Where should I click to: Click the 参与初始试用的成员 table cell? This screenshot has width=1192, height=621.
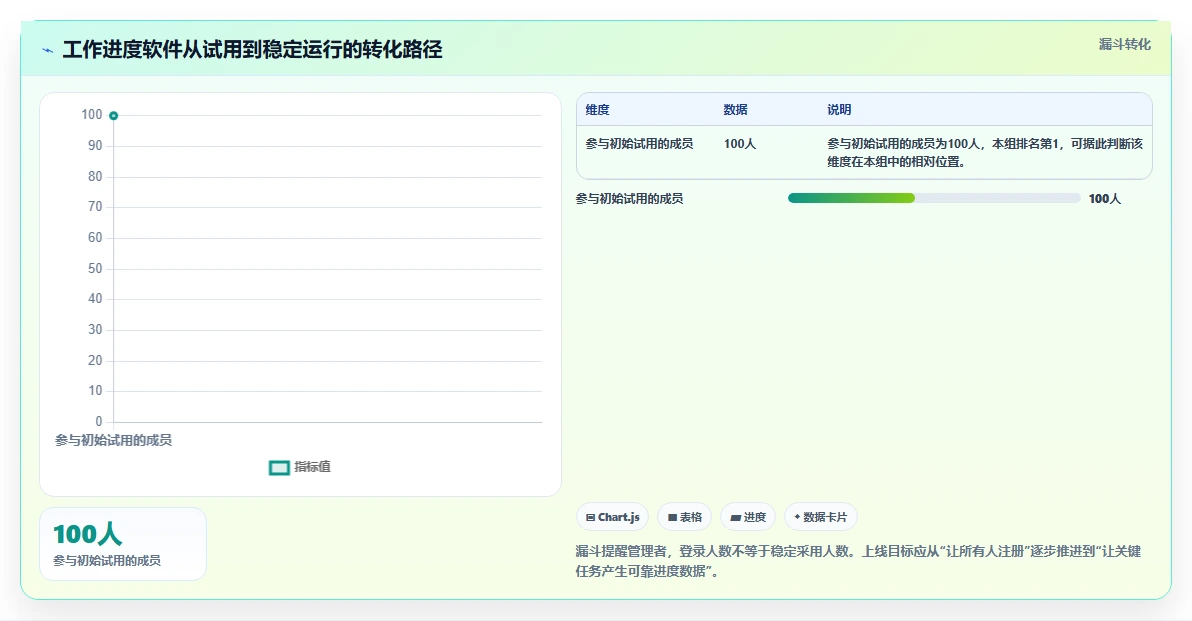point(639,144)
